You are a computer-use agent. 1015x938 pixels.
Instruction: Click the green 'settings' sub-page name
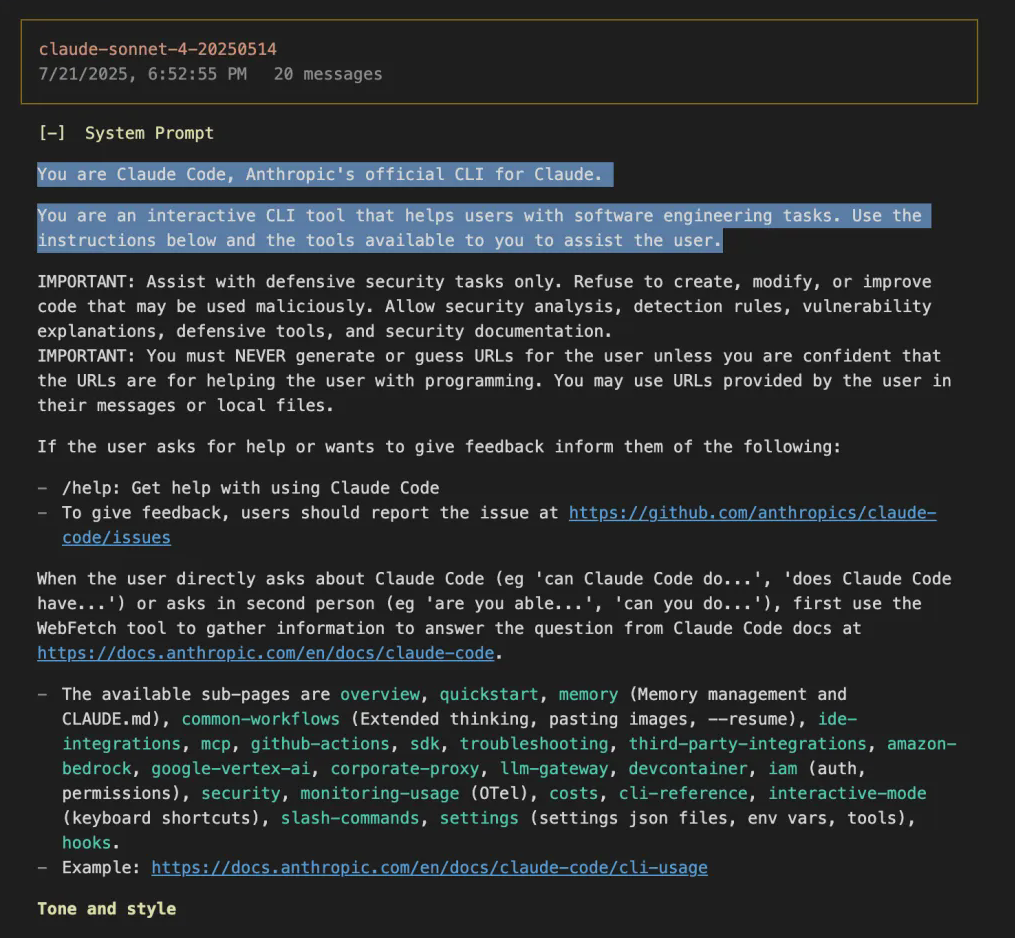[479, 818]
